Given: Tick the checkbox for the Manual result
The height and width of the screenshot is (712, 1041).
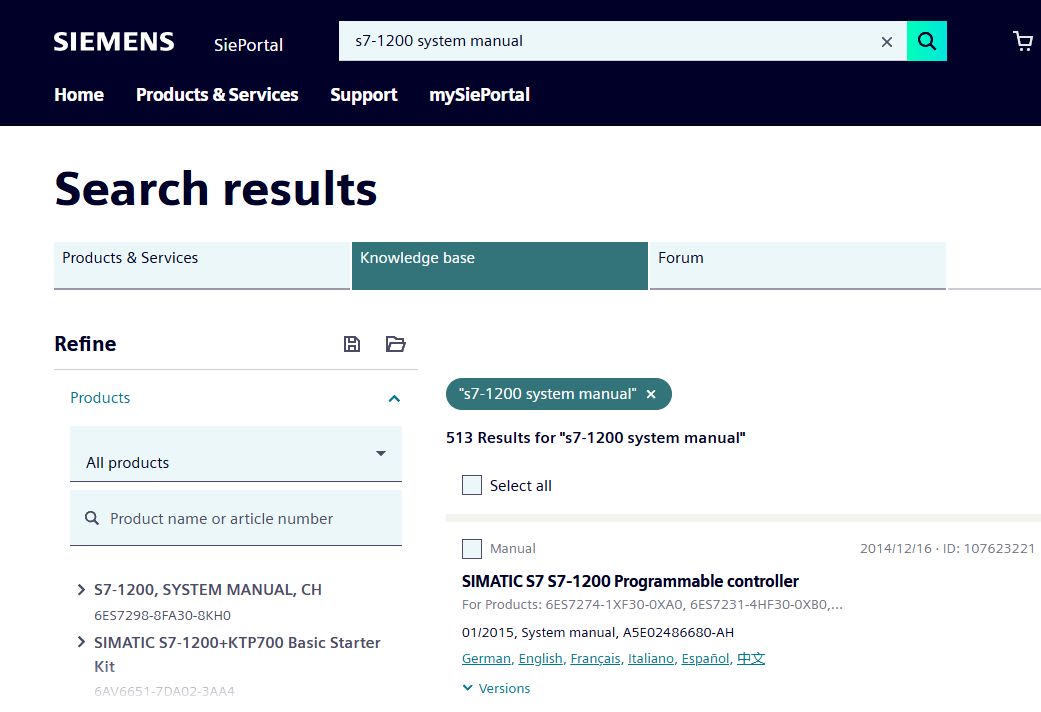Looking at the screenshot, I should [471, 549].
